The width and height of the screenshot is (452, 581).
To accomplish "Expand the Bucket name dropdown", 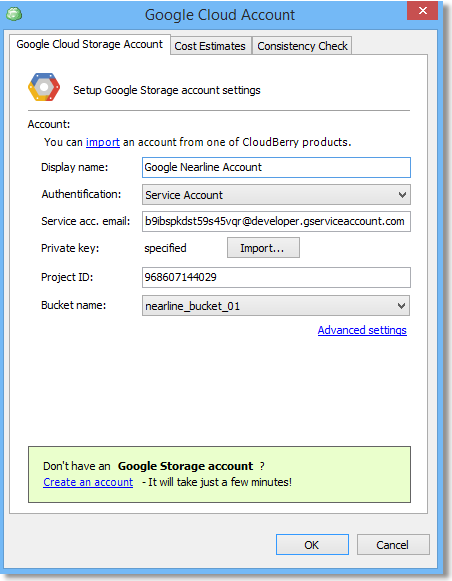I will tap(276, 306).
